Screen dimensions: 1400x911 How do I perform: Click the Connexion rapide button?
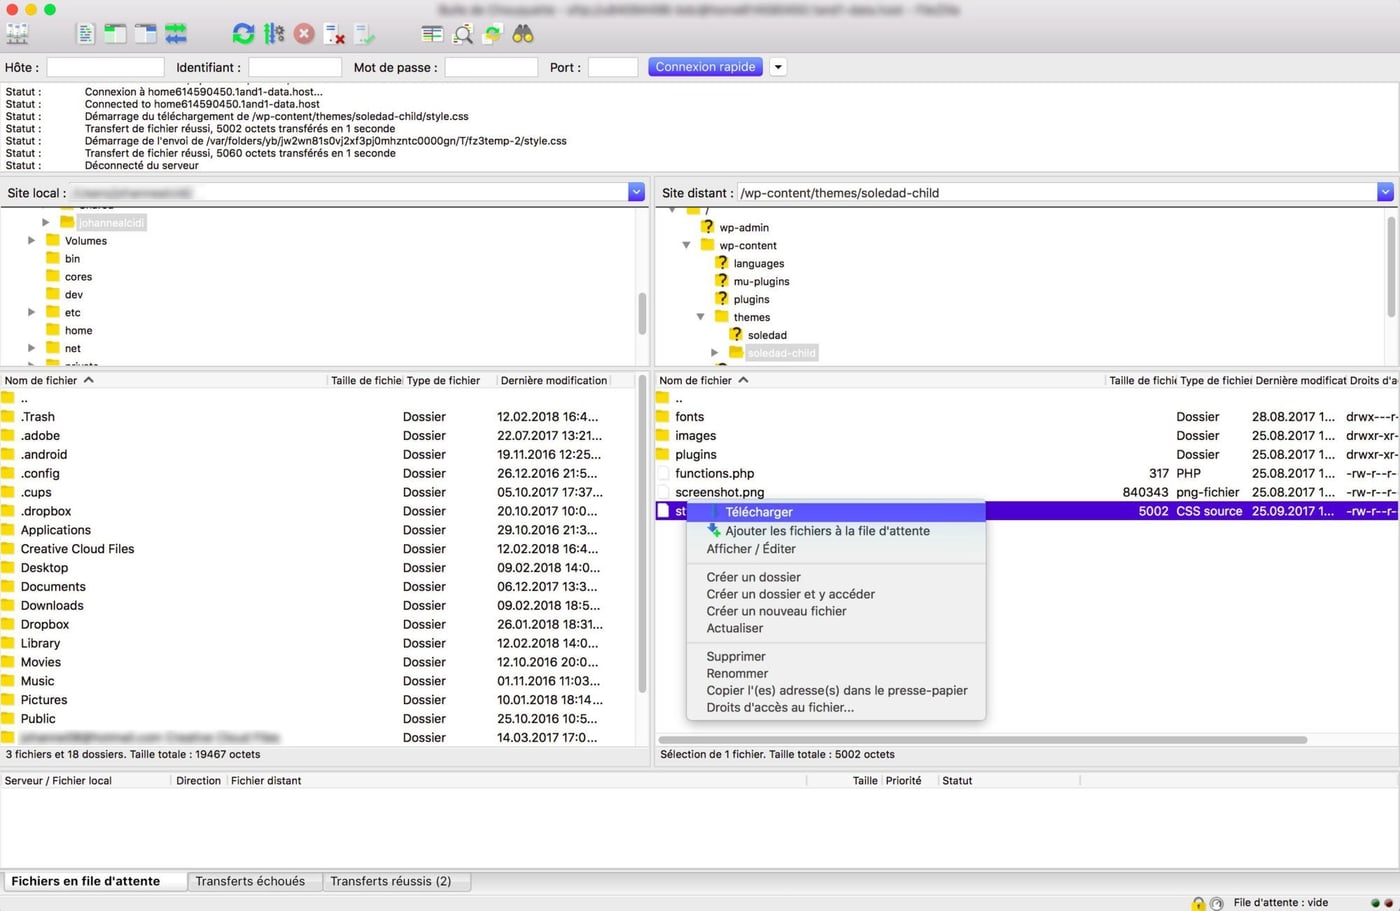tap(705, 66)
